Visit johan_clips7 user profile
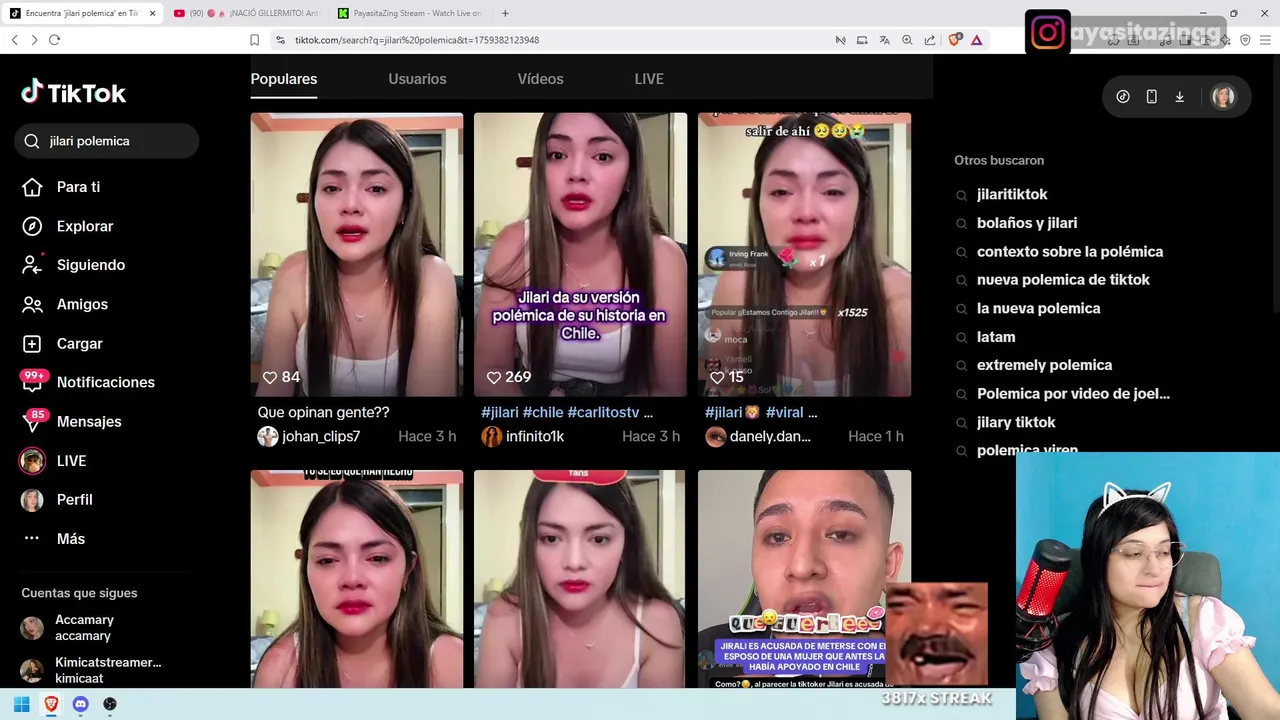 pos(309,436)
